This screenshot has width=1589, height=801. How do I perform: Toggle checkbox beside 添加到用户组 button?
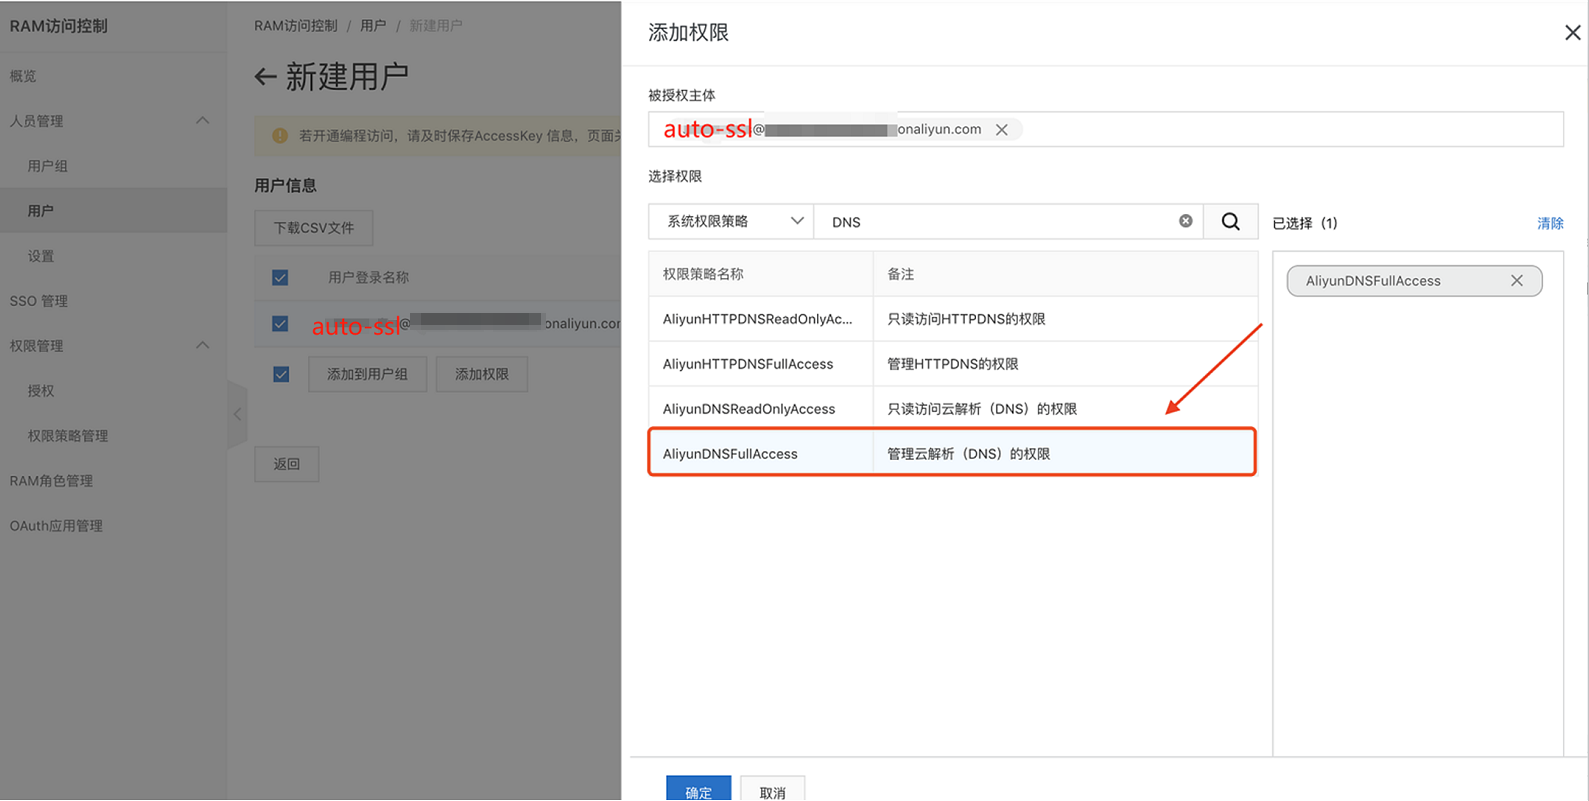[x=281, y=374]
